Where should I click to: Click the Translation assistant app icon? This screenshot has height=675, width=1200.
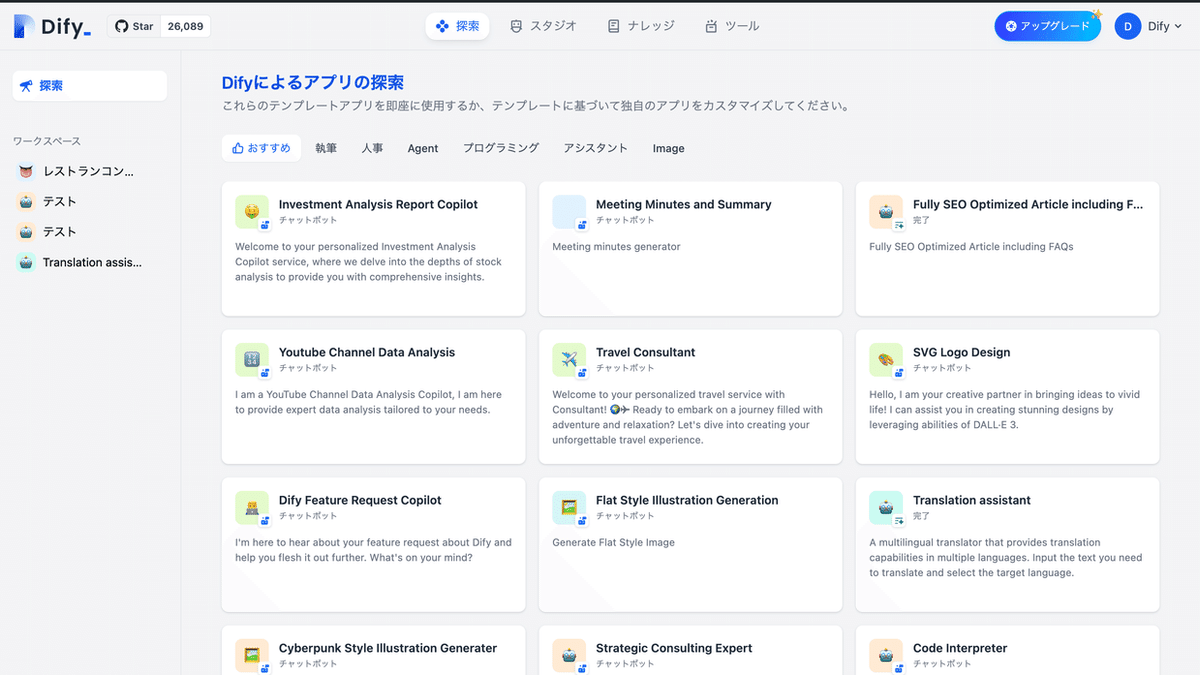tap(885, 508)
